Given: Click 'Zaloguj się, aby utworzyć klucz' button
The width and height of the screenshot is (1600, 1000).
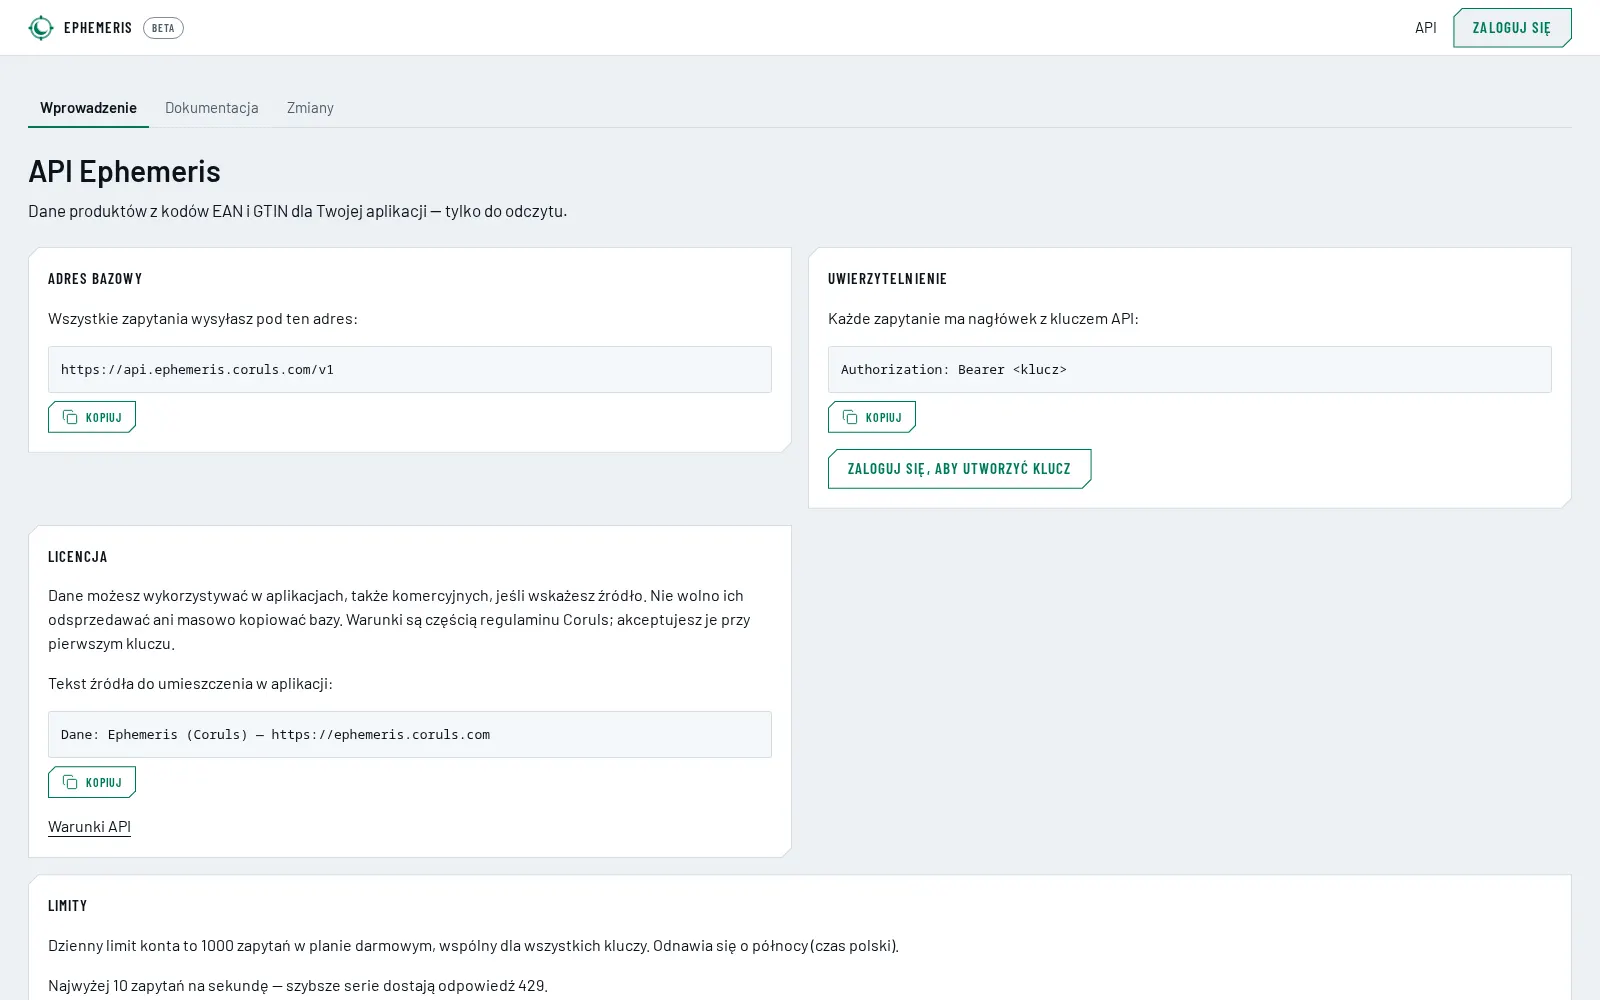Looking at the screenshot, I should 960,469.
